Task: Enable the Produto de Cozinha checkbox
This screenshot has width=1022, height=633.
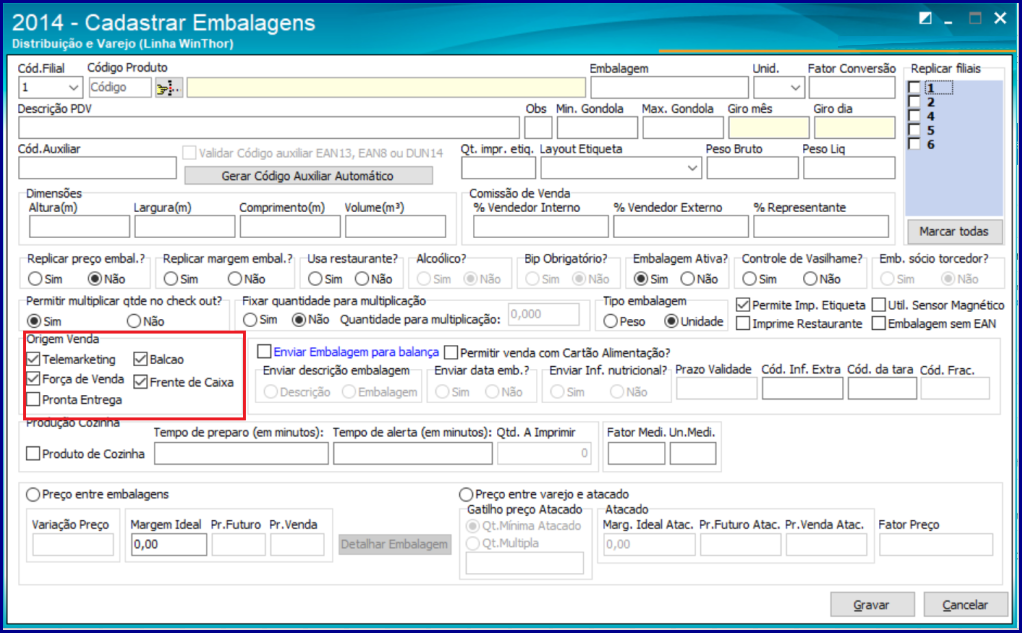Action: tap(33, 454)
